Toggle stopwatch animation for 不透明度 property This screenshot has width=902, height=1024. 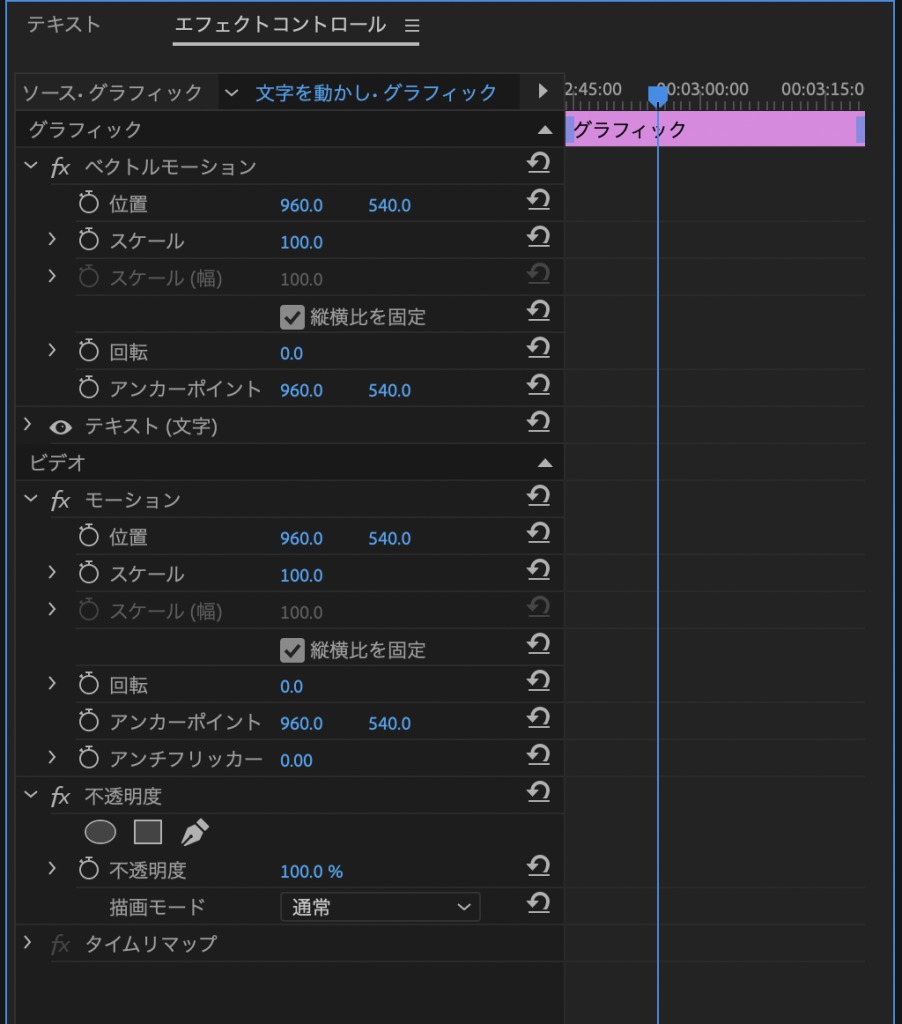click(89, 871)
